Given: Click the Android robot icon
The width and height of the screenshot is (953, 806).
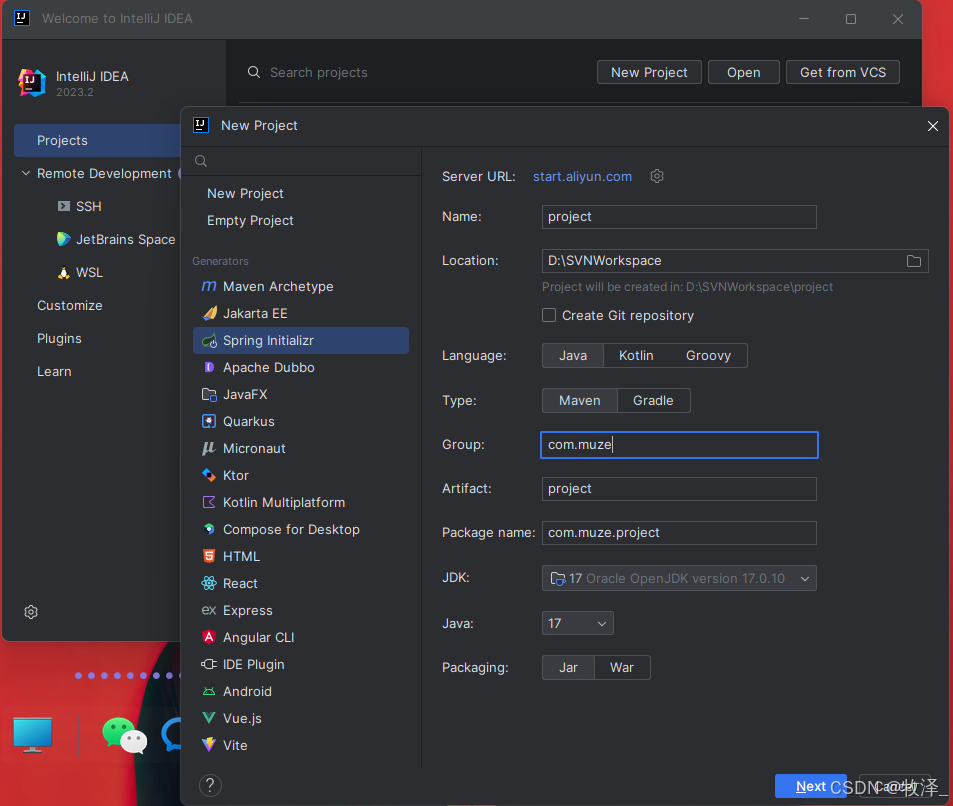Looking at the screenshot, I should [x=209, y=691].
